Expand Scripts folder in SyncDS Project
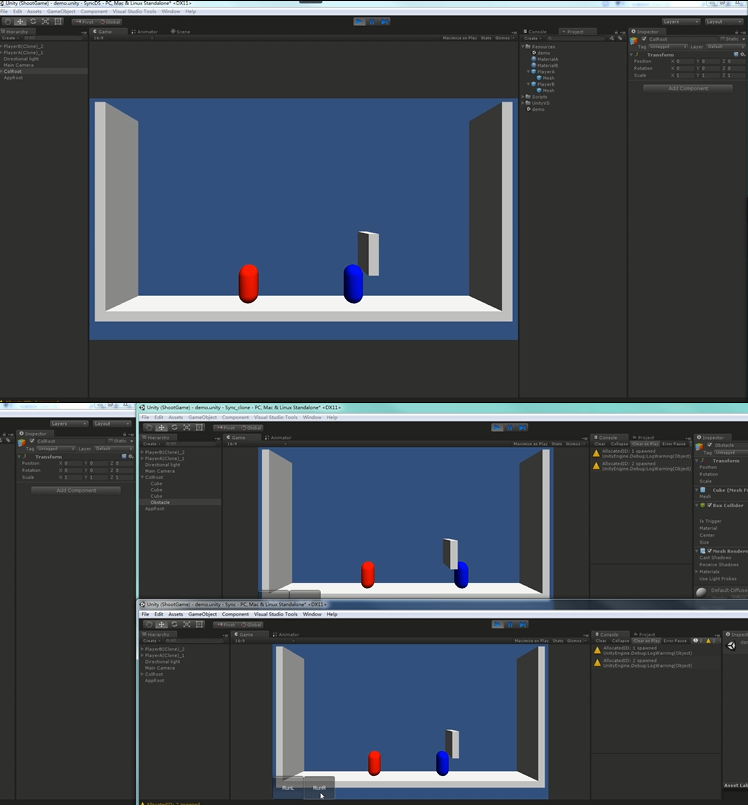The image size is (748, 808). pos(522,97)
